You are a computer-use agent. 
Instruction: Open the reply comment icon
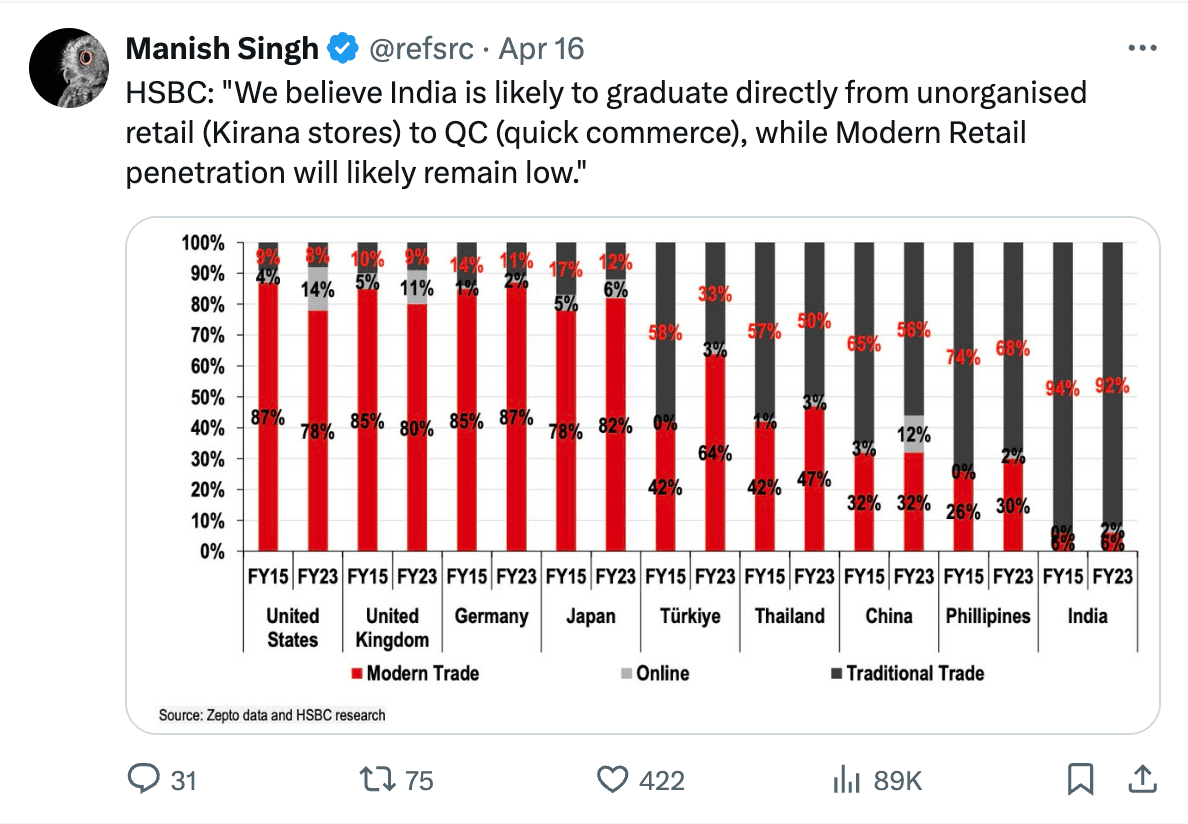tap(143, 779)
